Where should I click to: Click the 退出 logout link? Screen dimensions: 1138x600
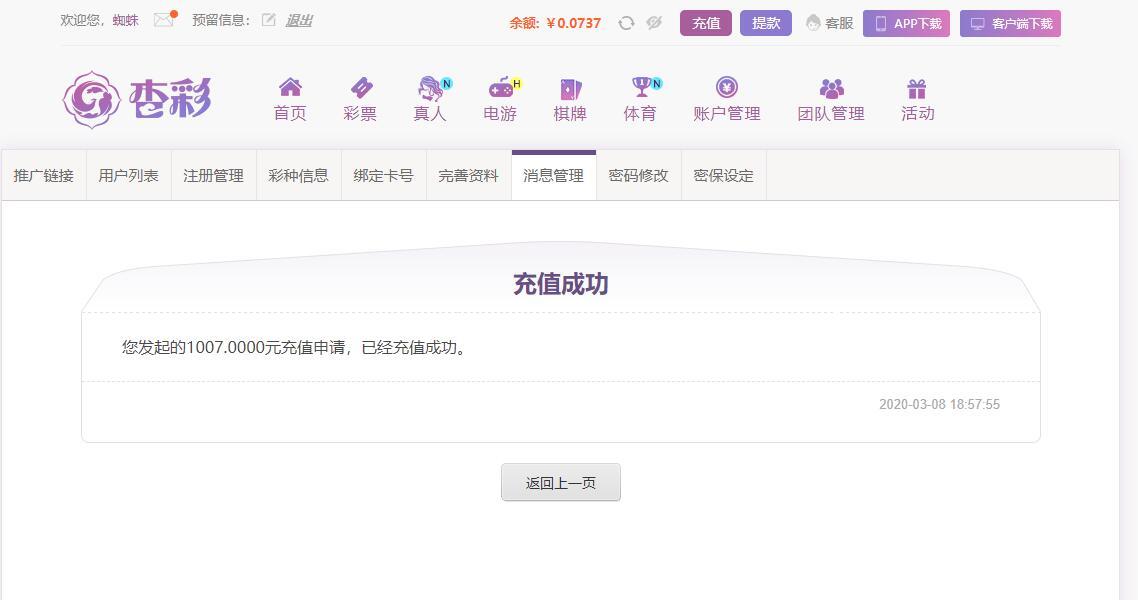298,20
